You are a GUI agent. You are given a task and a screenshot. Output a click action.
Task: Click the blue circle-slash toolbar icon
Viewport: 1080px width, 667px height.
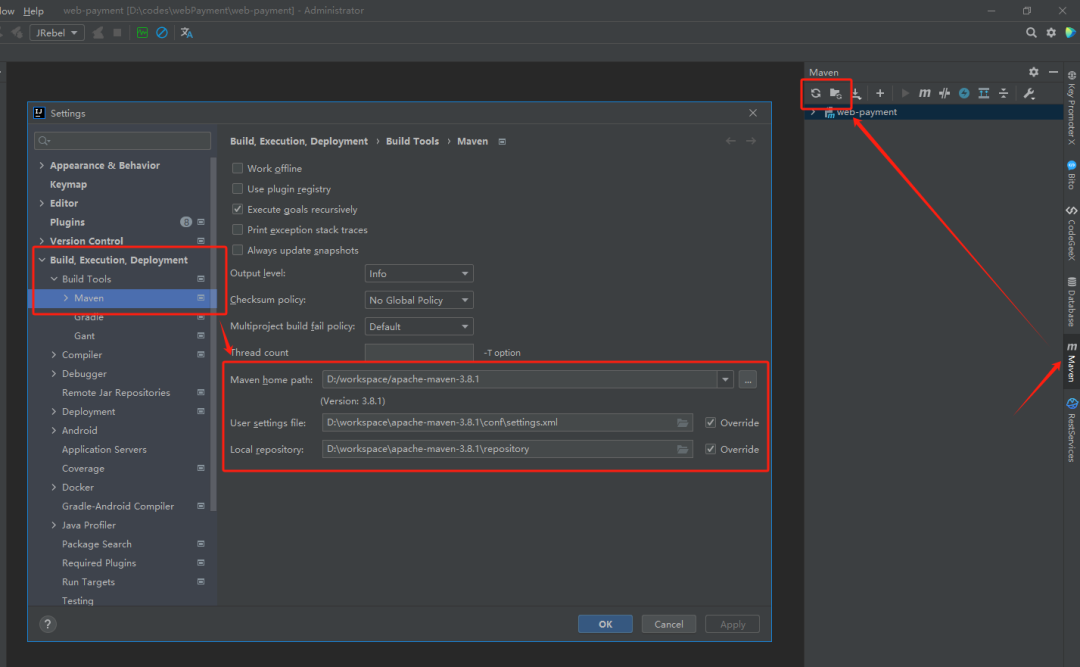pyautogui.click(x=162, y=32)
